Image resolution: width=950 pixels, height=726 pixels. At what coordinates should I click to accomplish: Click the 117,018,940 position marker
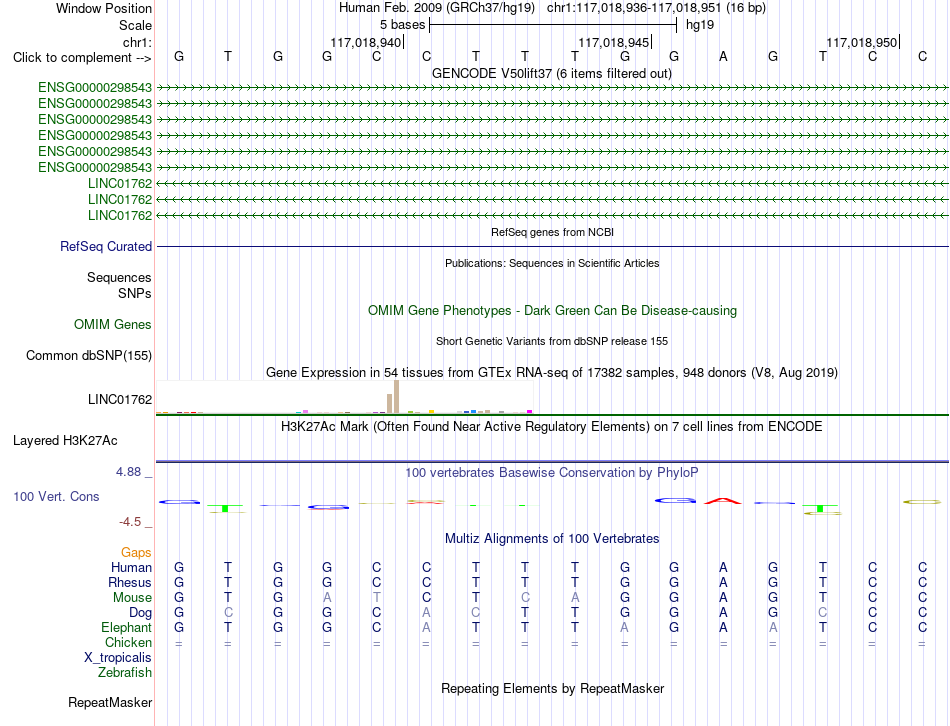(366, 42)
